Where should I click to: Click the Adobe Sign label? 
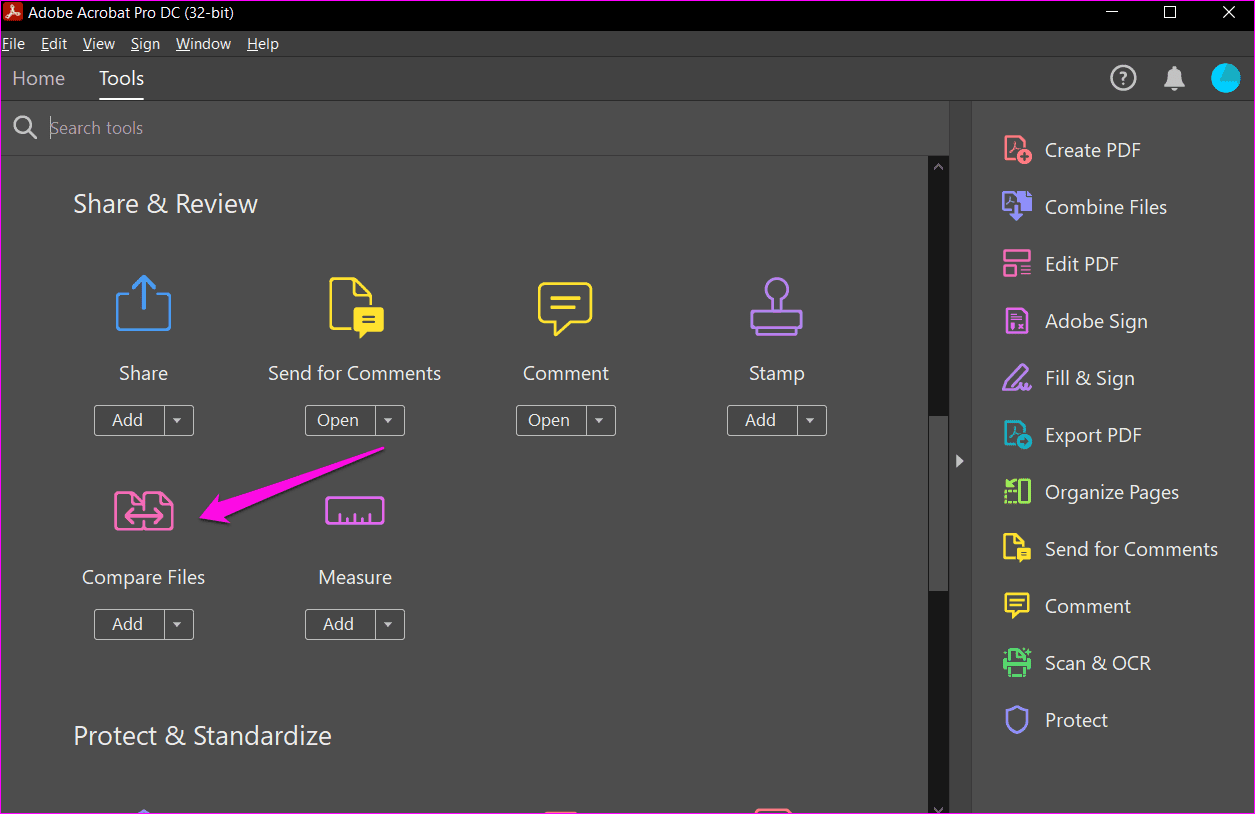[1096, 321]
